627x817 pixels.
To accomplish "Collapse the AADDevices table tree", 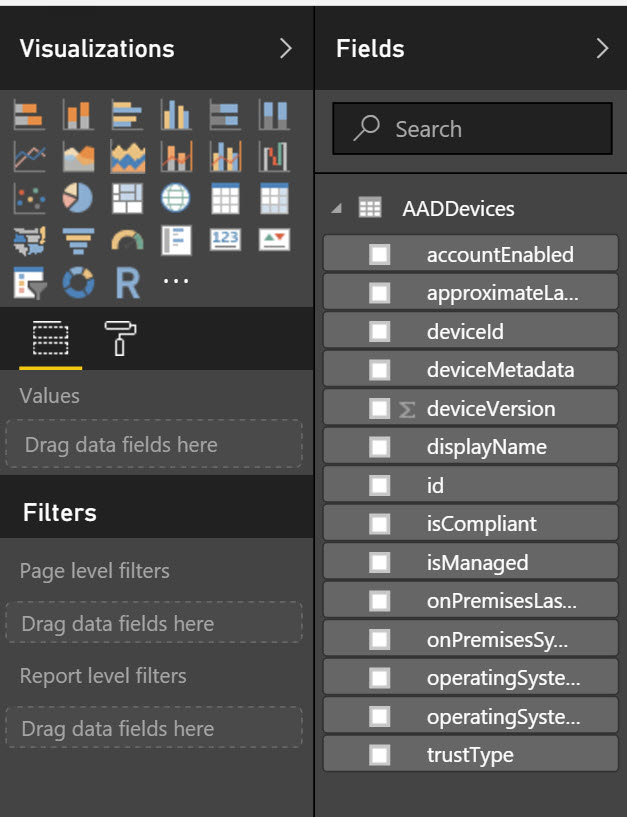I will [337, 209].
